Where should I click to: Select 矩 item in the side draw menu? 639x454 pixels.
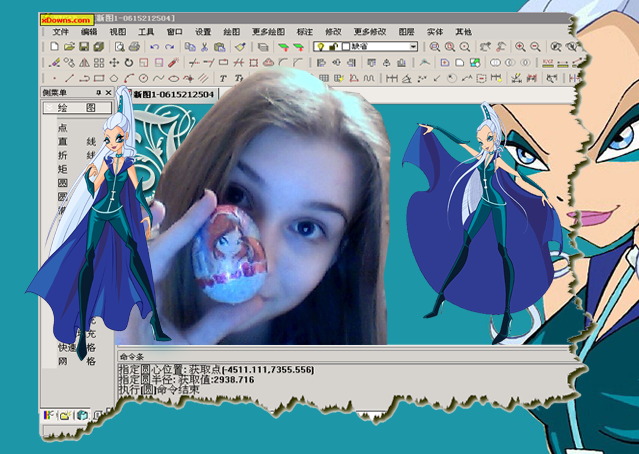[63, 169]
